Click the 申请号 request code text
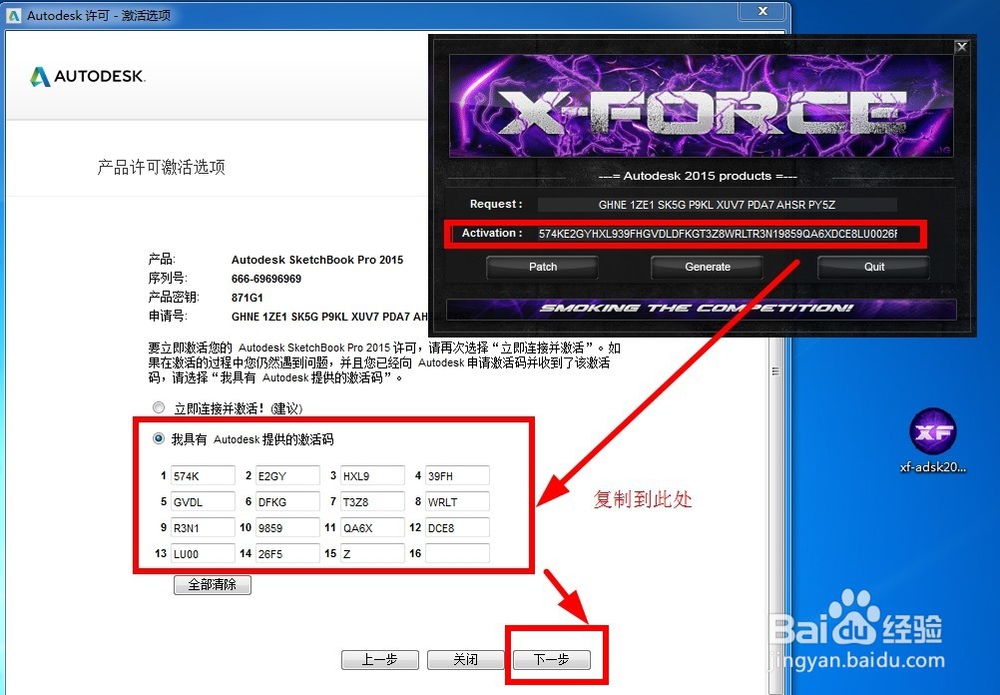The image size is (1000, 695). pyautogui.click(x=329, y=316)
